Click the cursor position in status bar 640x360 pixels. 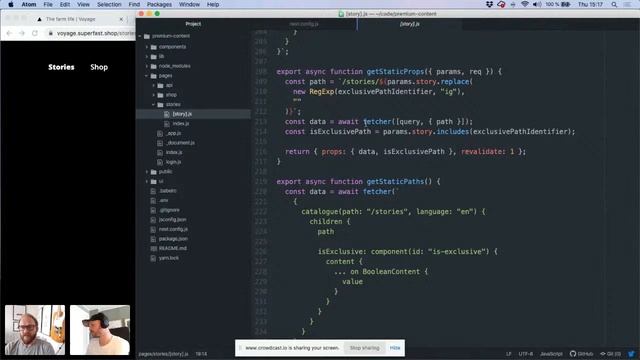tap(201, 354)
